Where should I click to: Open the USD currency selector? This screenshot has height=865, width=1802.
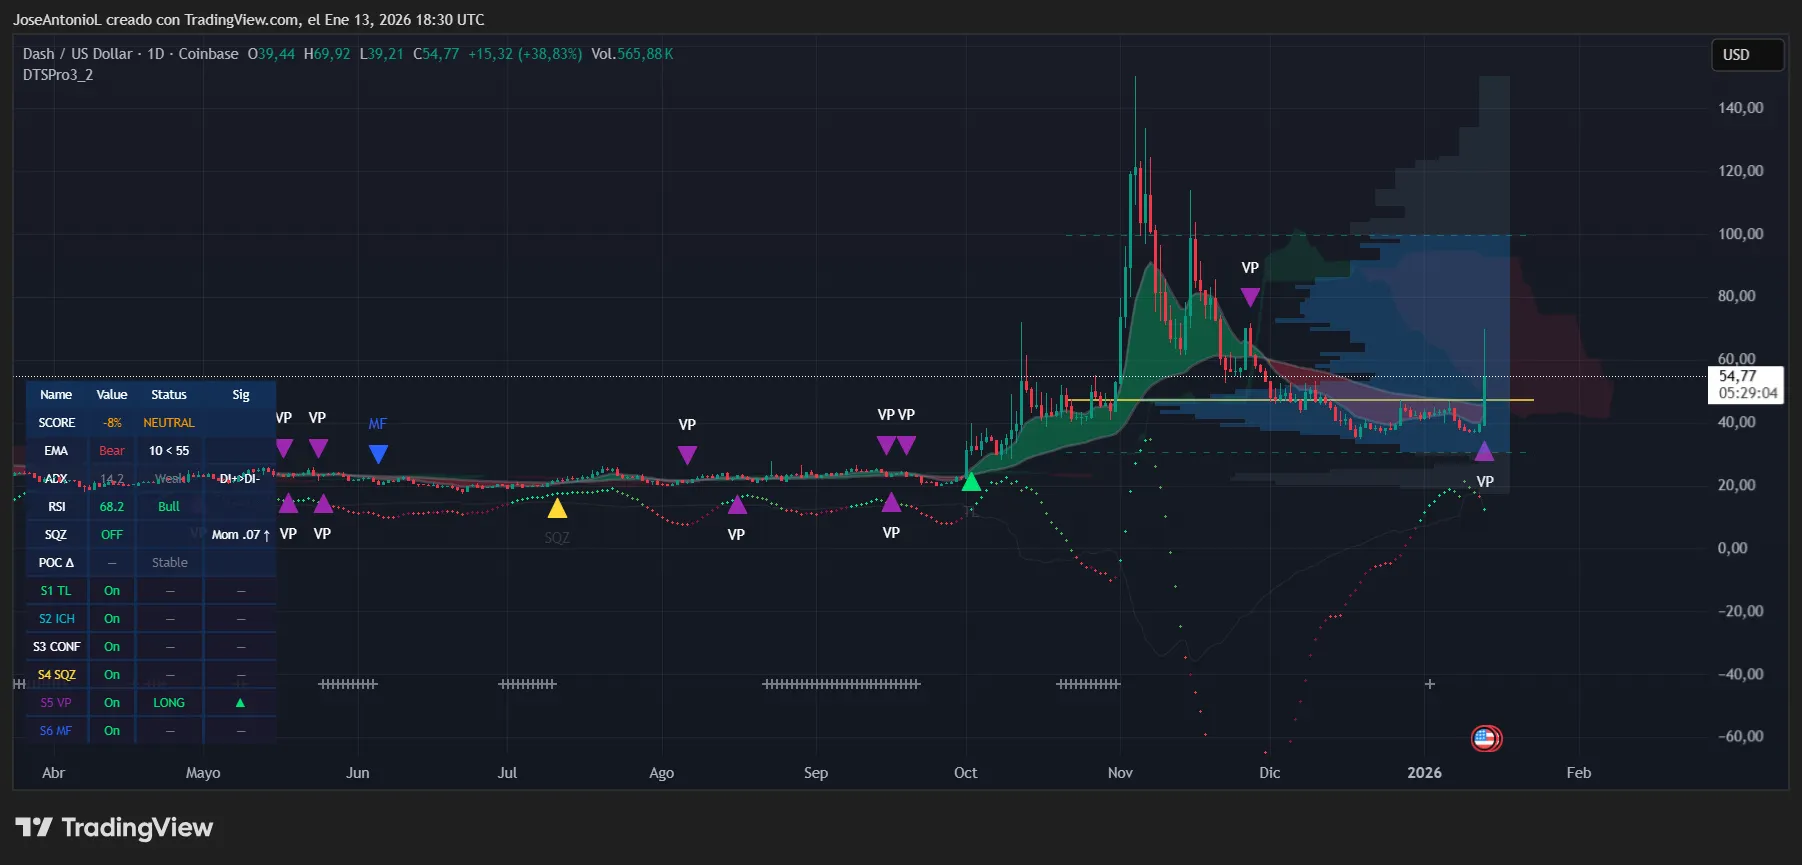pos(1746,55)
